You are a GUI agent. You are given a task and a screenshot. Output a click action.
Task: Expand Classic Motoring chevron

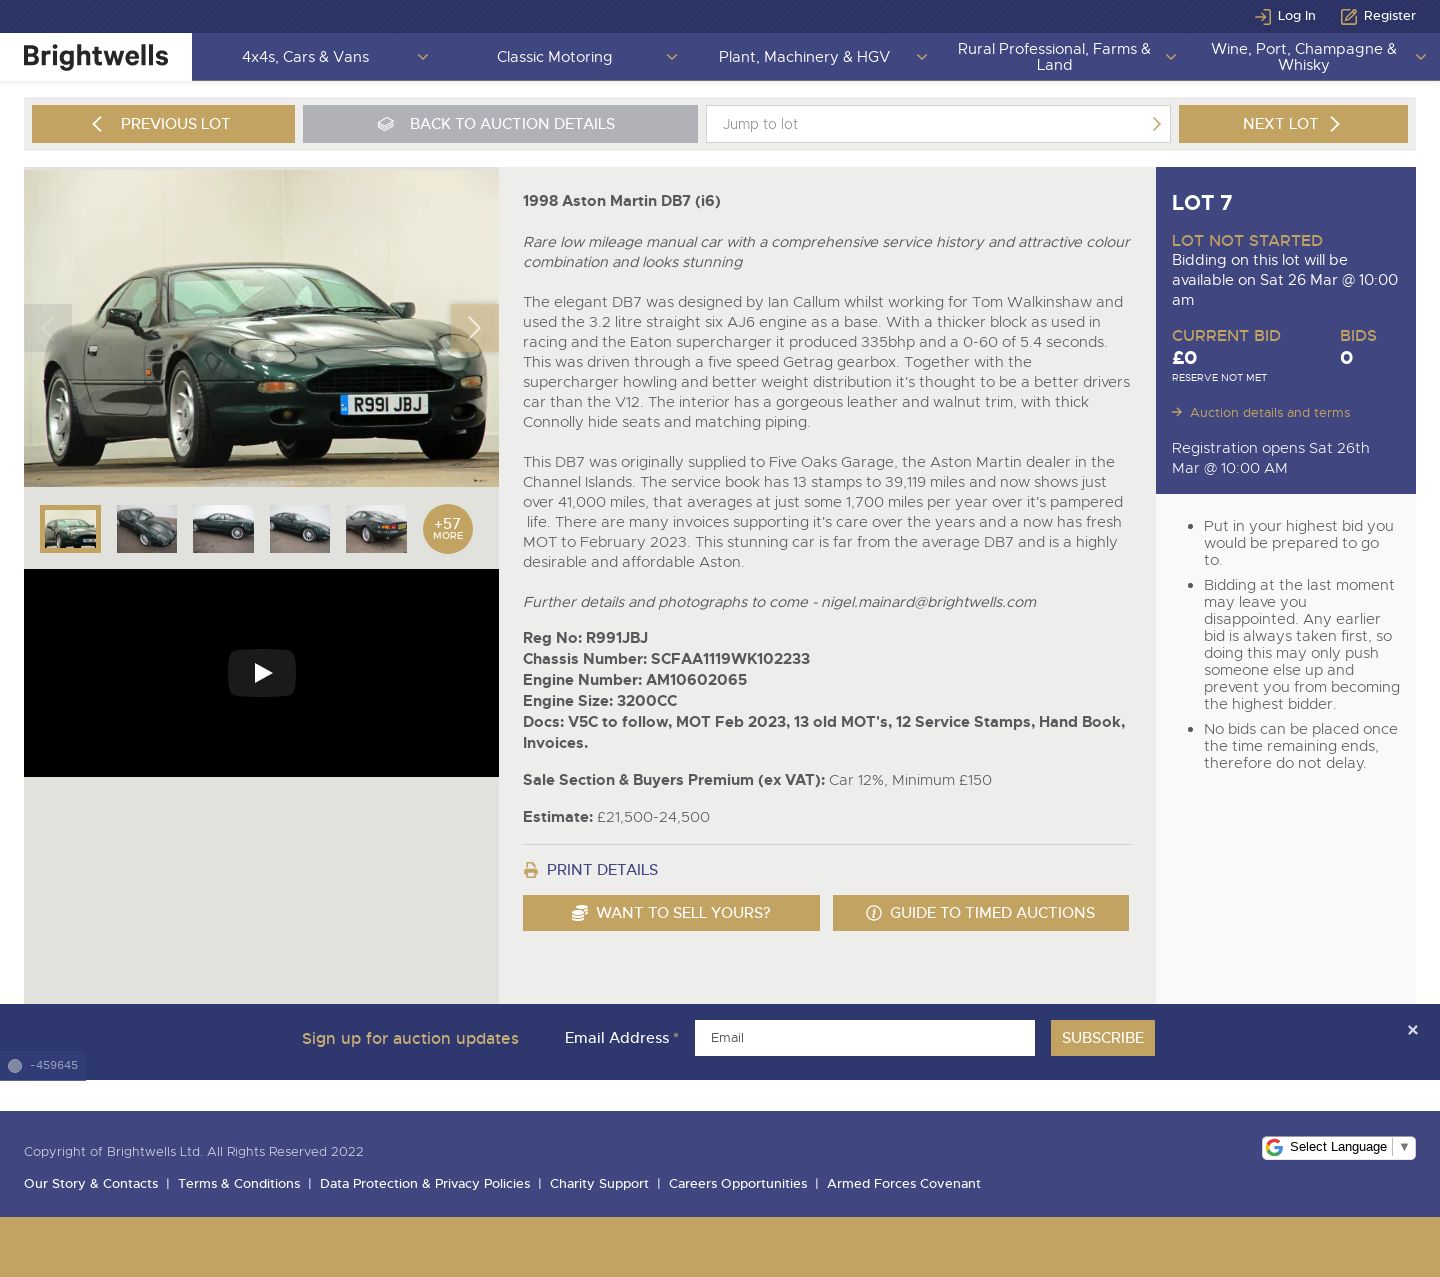(672, 57)
